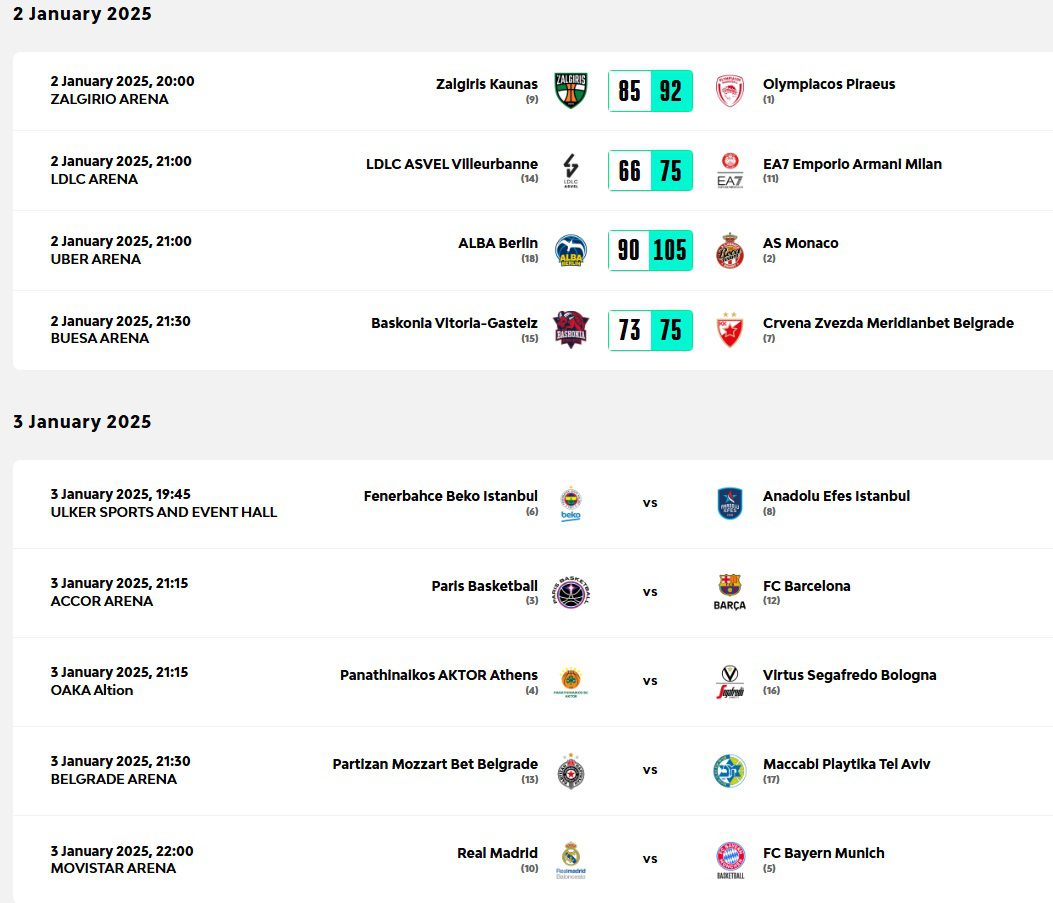Open Maccabi Playtika Tel Aviv team page
Viewport: 1053px width, 903px height.
846,764
